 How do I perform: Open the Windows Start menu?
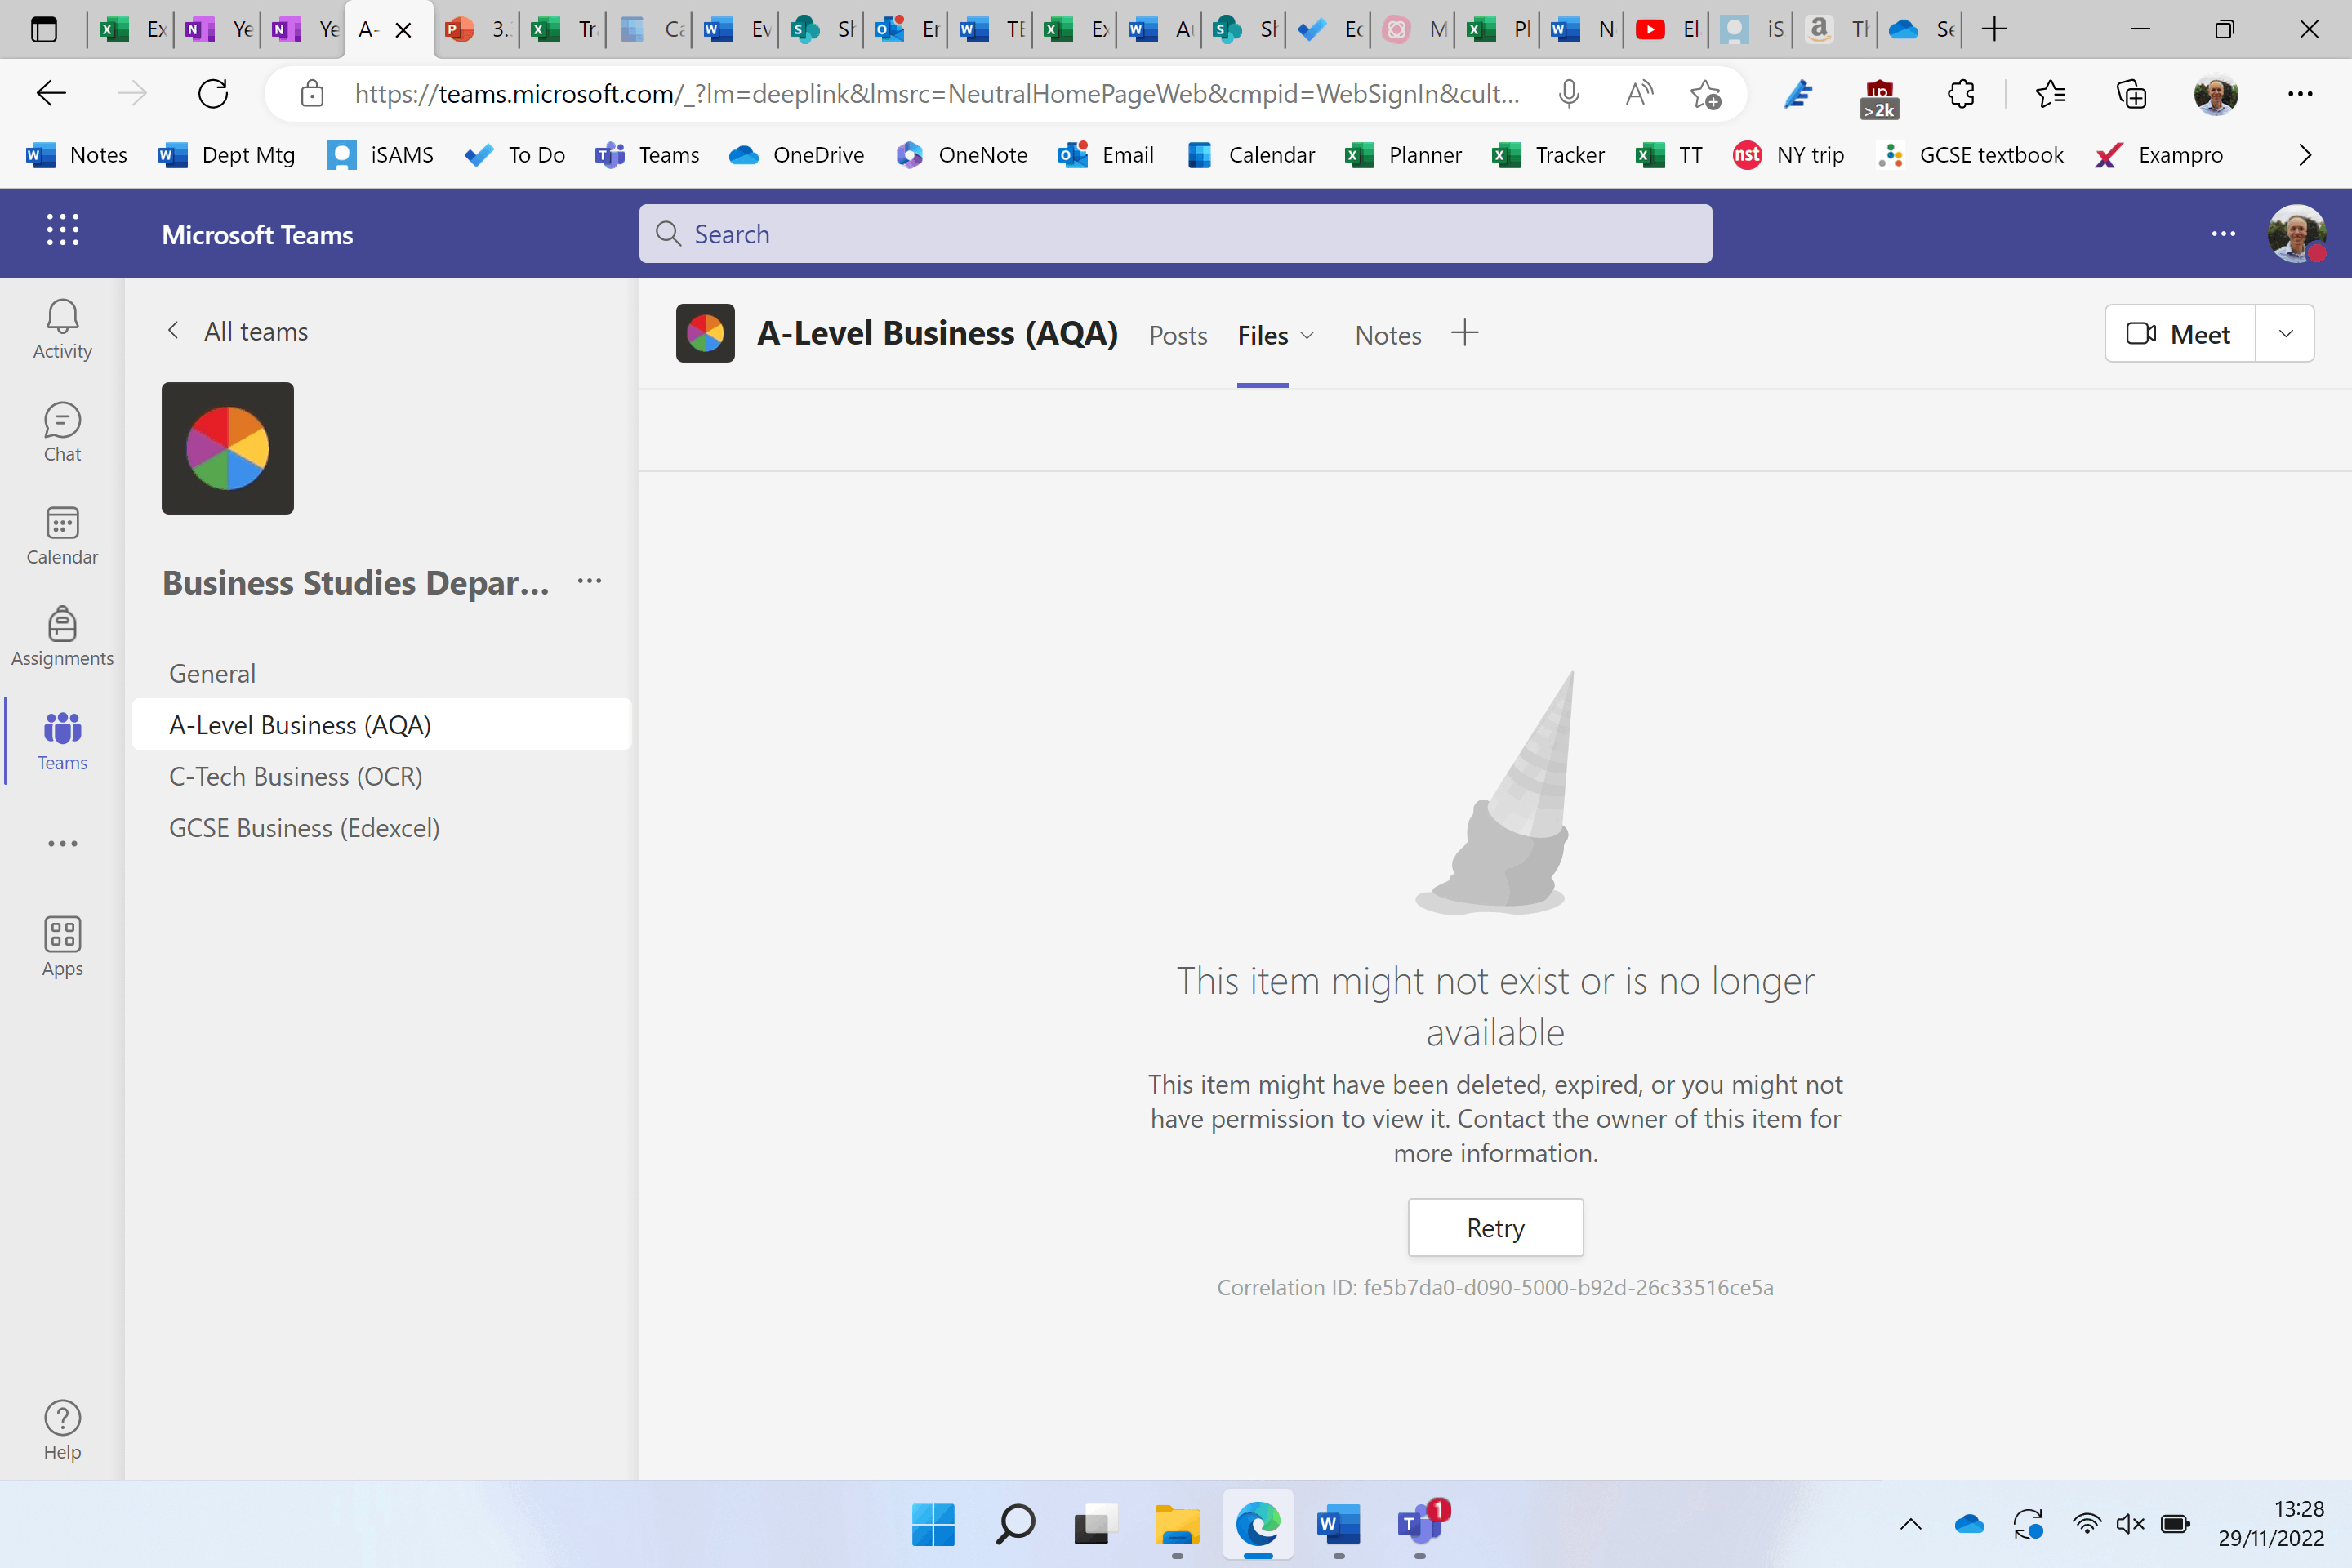point(933,1524)
